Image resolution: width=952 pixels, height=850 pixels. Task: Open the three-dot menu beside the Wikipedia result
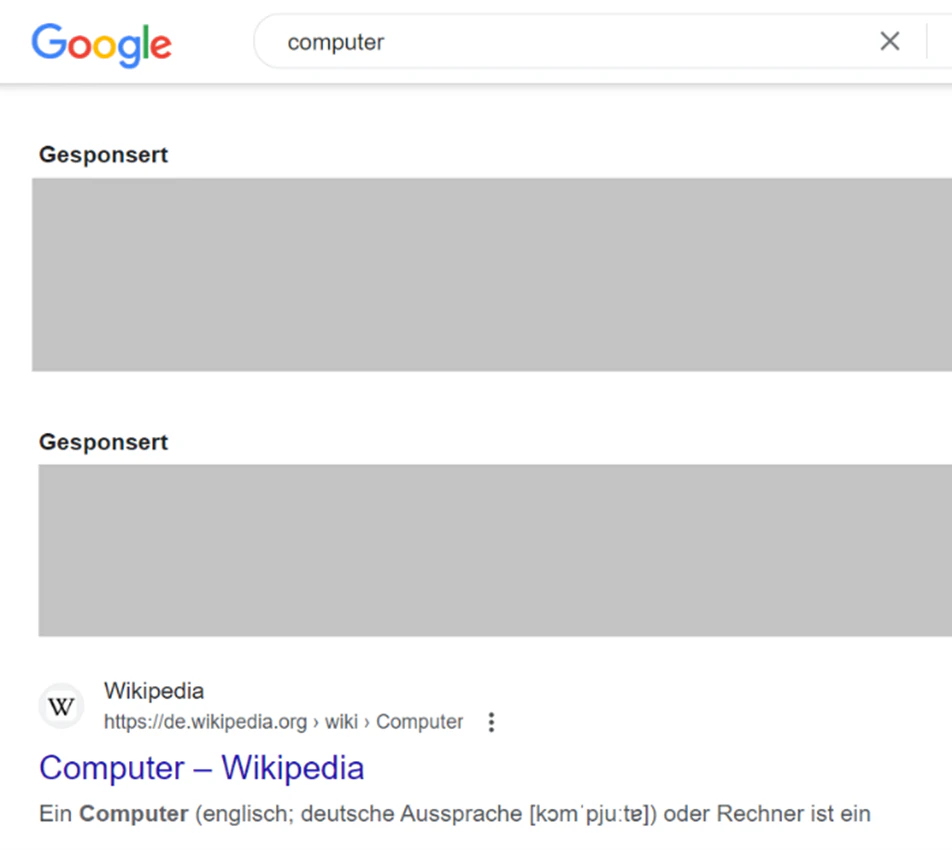(x=491, y=722)
